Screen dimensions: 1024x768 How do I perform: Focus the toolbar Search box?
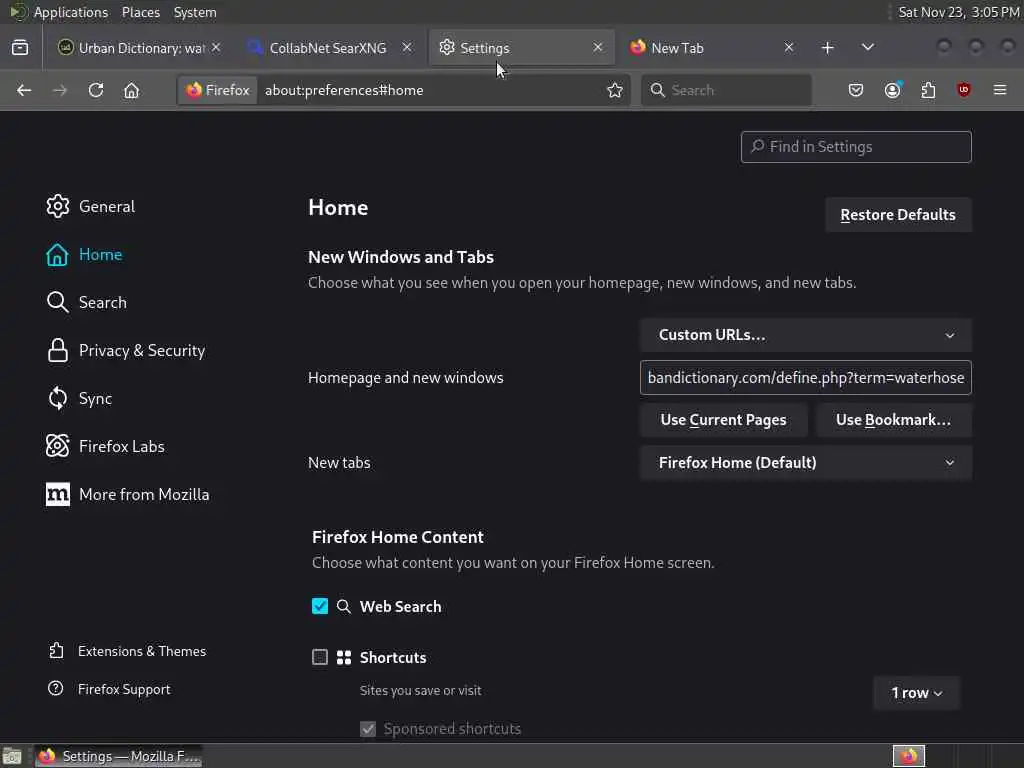727,90
